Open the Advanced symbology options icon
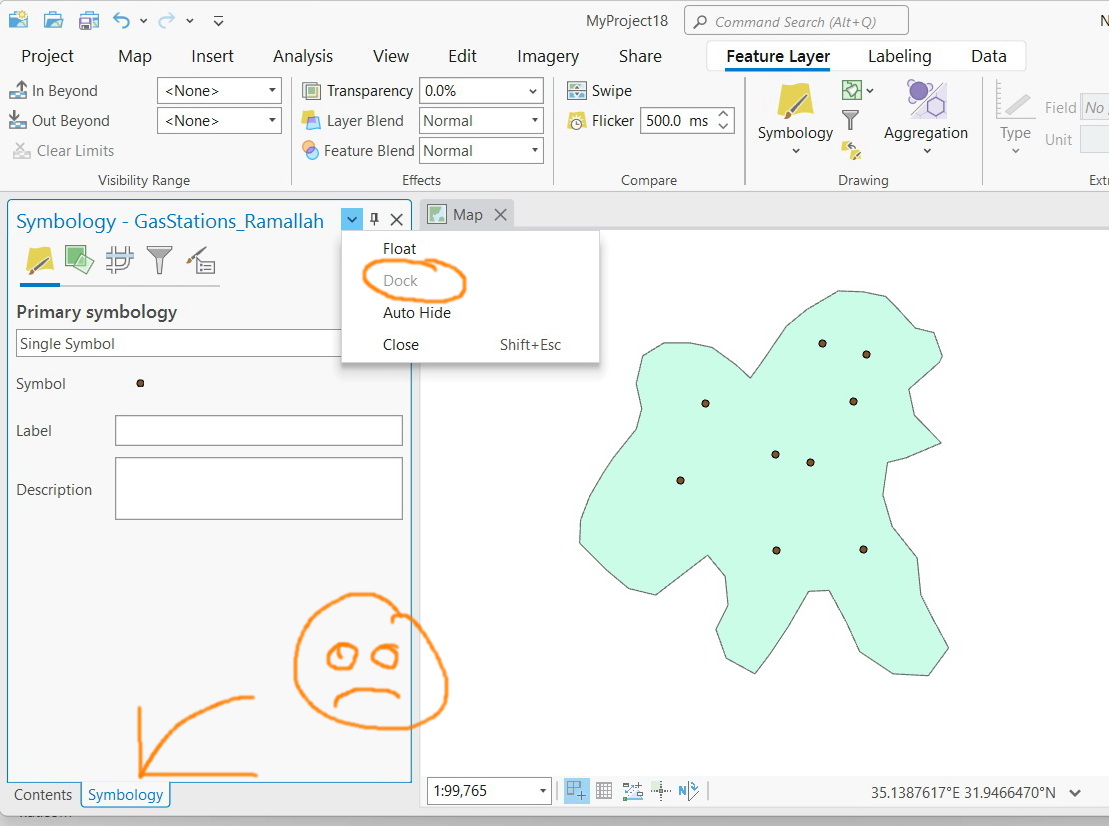 tap(201, 260)
